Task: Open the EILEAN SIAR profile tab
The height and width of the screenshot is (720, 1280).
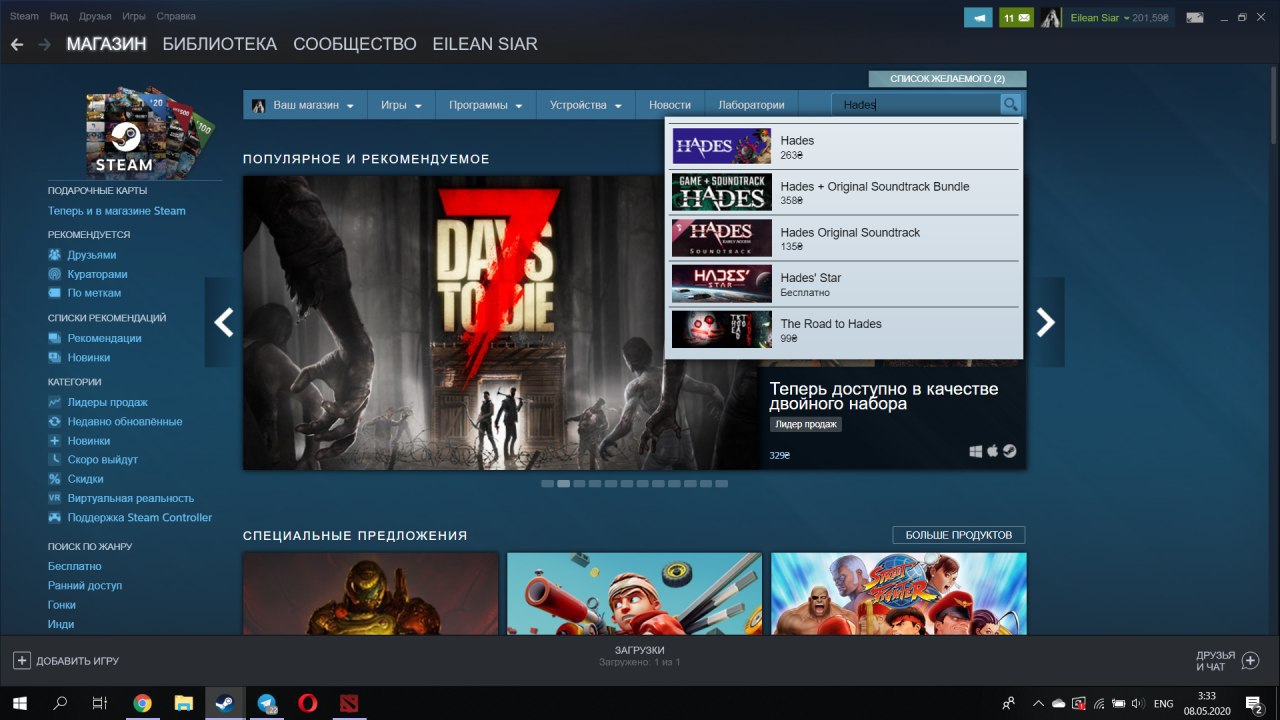Action: tap(485, 44)
